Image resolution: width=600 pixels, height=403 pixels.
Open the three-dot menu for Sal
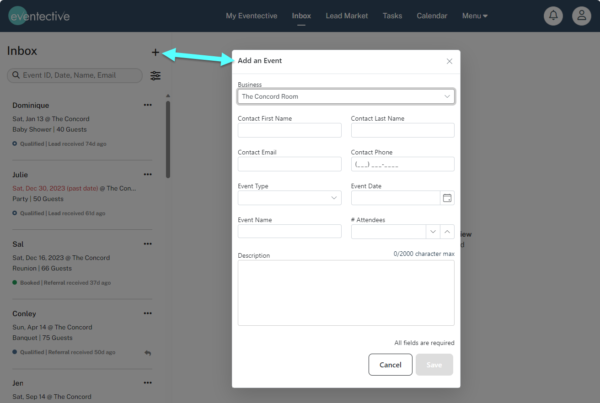pos(148,244)
